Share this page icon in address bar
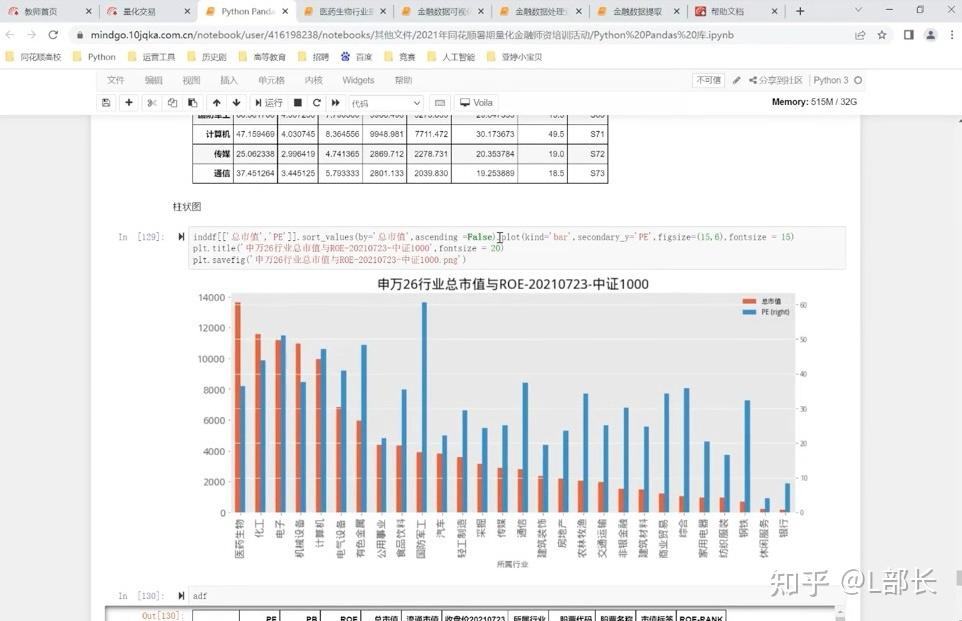This screenshot has width=962, height=621. coord(860,35)
